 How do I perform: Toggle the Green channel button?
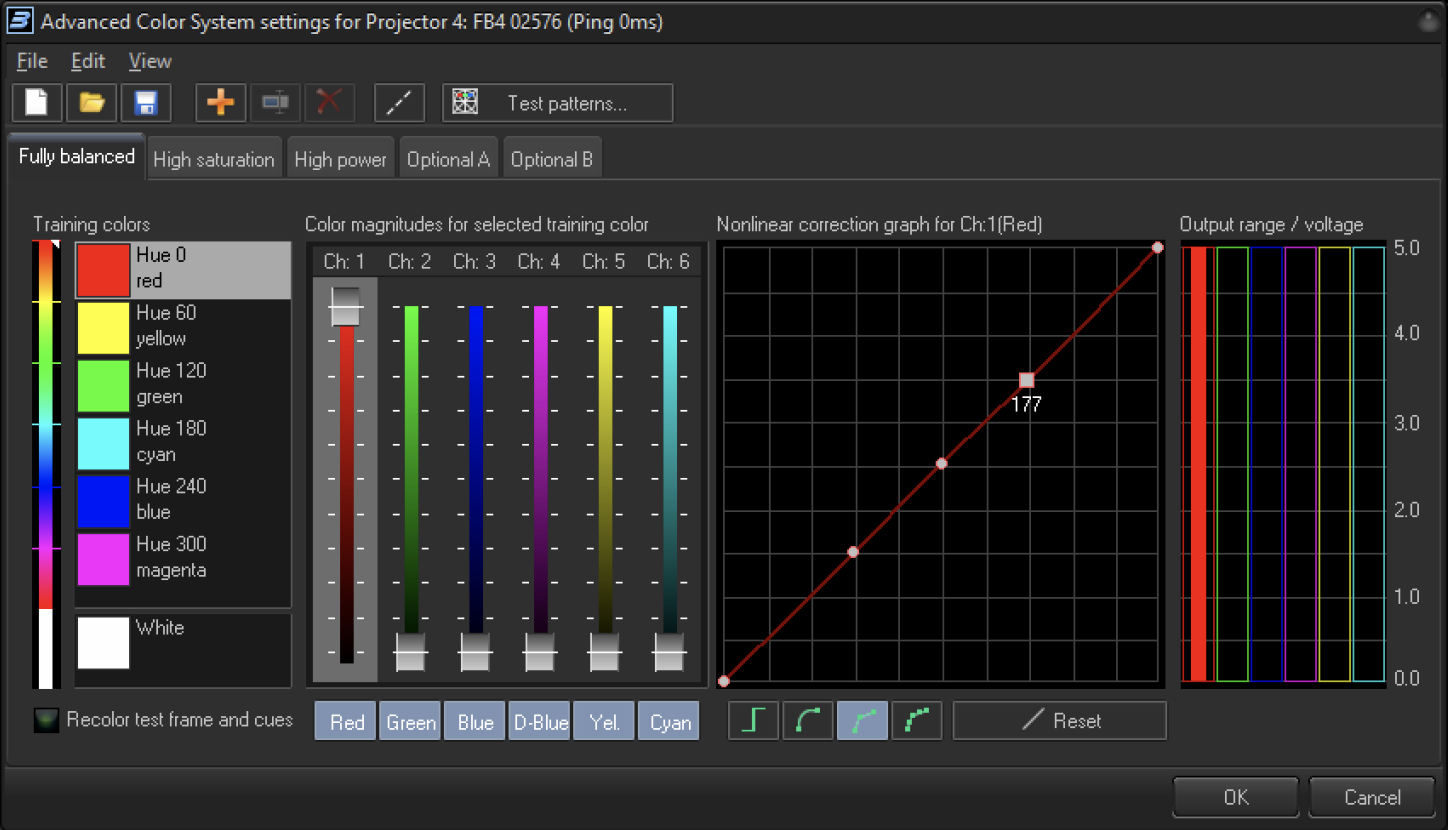[x=411, y=722]
